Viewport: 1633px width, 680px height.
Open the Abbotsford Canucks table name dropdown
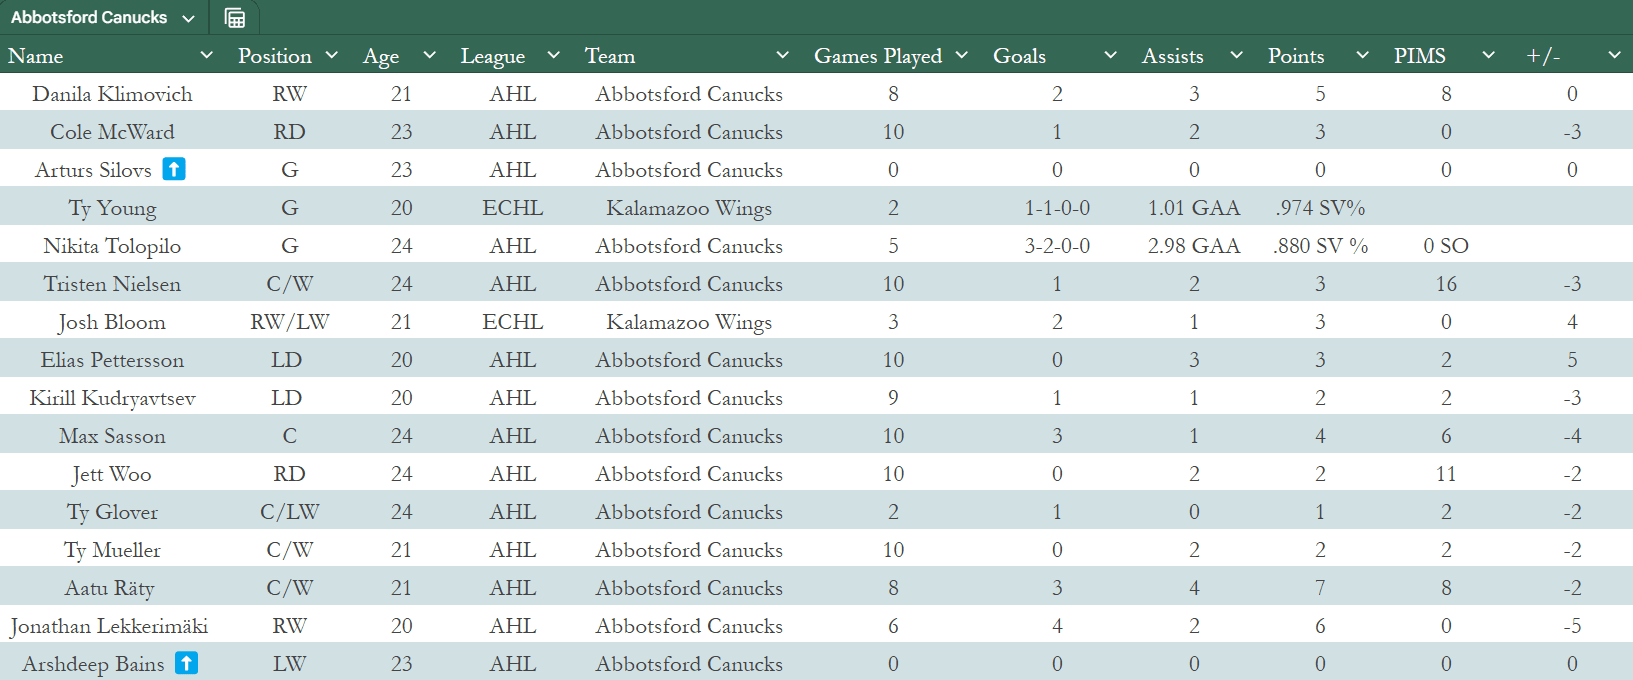(188, 18)
